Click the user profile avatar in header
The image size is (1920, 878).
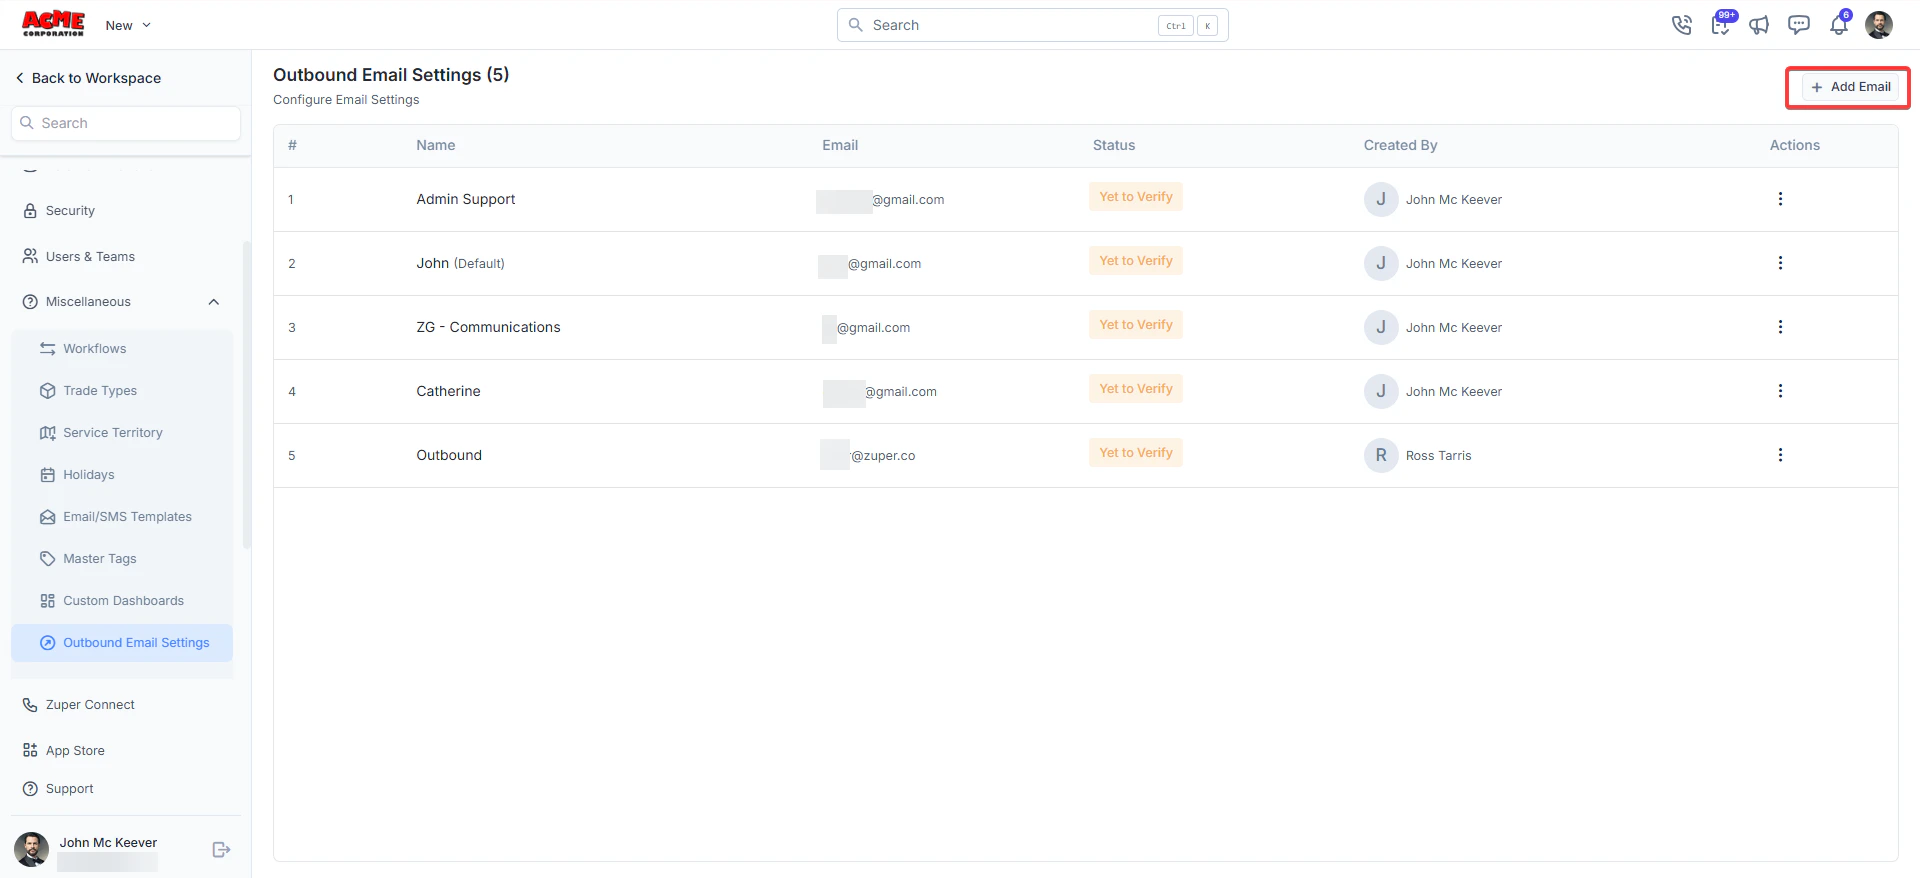(x=1879, y=25)
